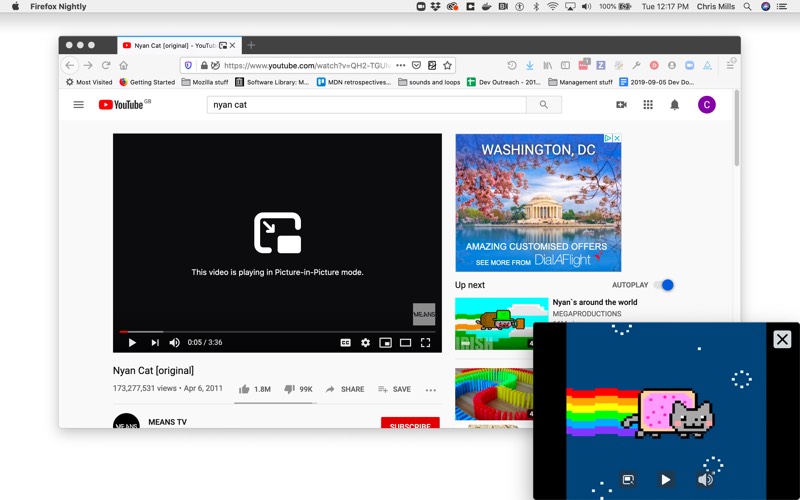Select the Nyan Cat [original] tab

(179, 45)
